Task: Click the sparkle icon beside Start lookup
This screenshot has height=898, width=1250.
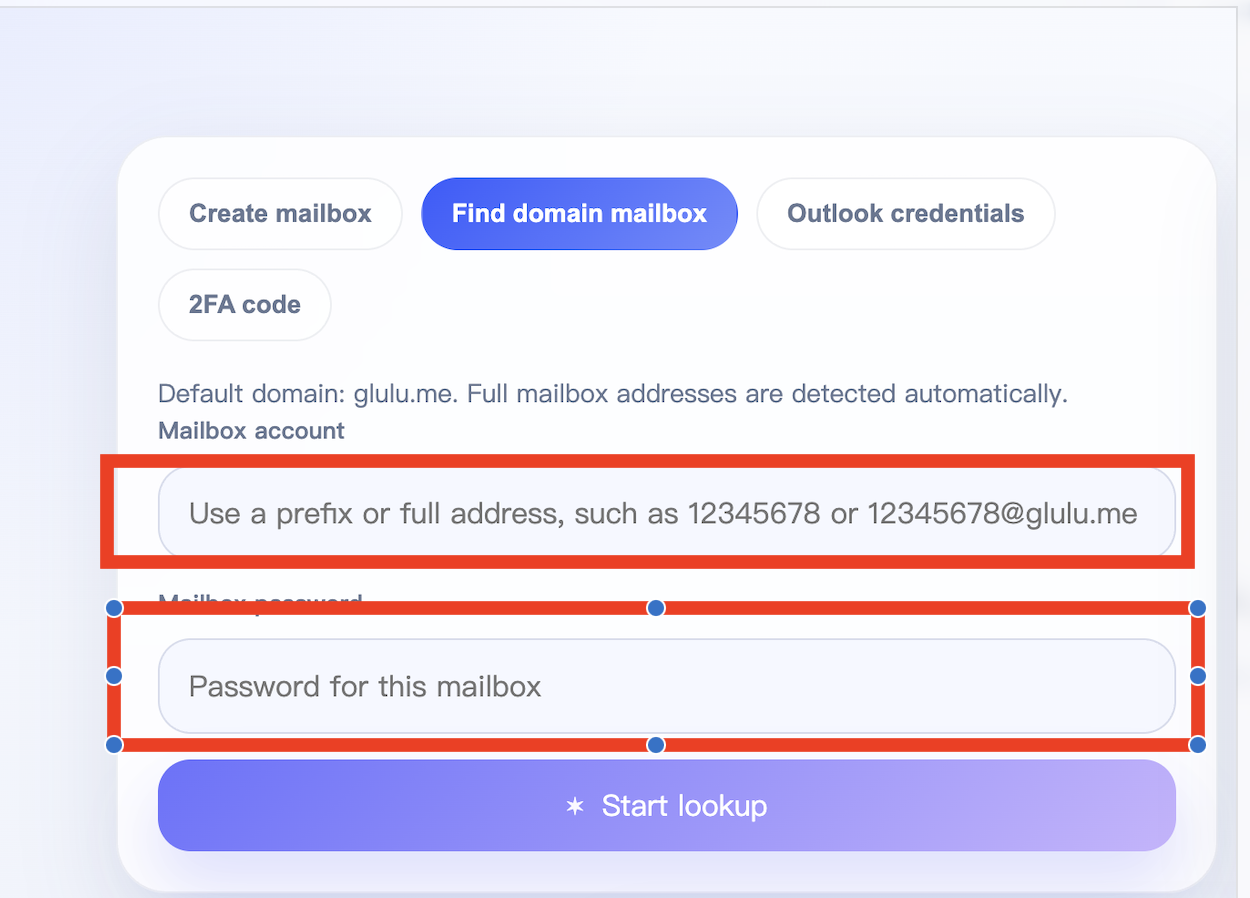Action: [x=575, y=806]
